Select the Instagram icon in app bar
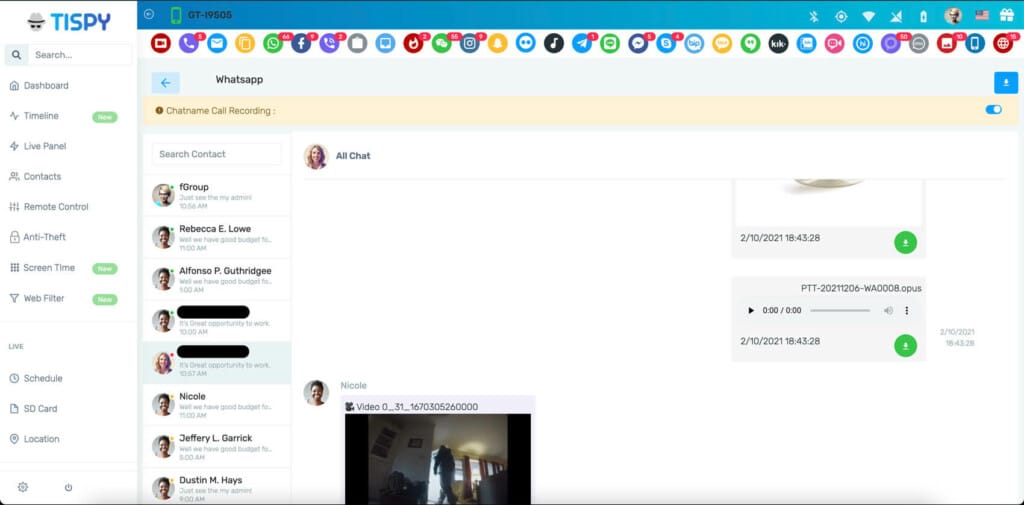 click(x=469, y=44)
